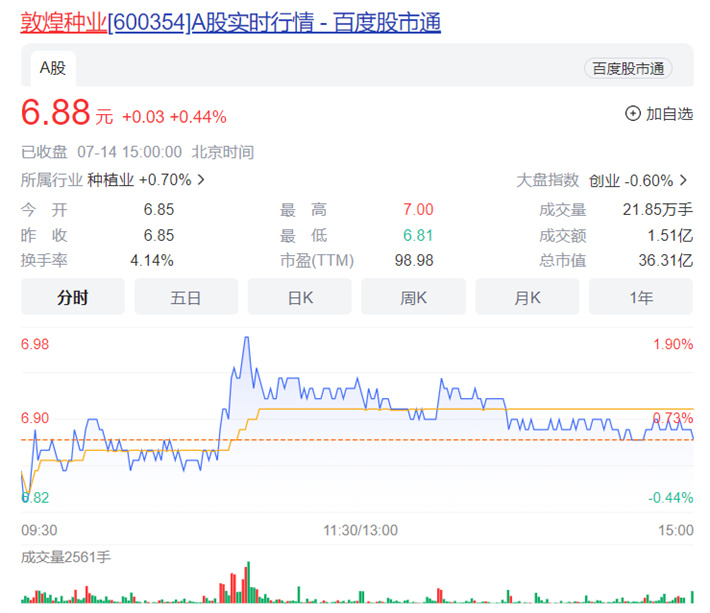This screenshot has width=710, height=613.
Task: Show the 周K weekly chart
Action: point(414,297)
